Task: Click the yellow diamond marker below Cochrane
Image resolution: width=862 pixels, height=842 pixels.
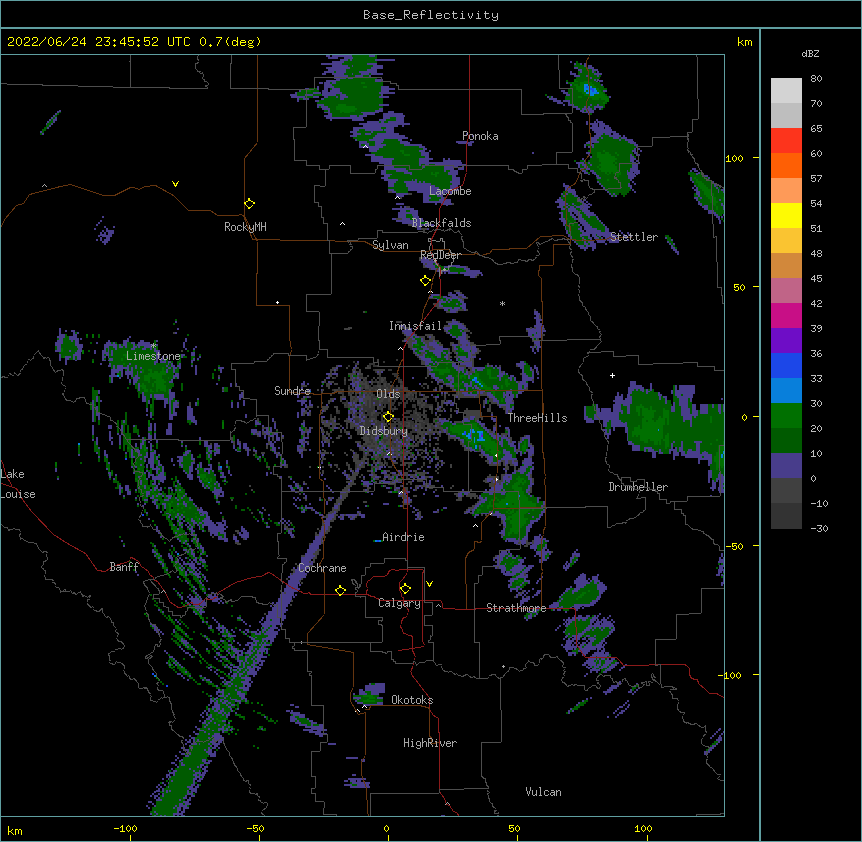Action: pyautogui.click(x=340, y=590)
